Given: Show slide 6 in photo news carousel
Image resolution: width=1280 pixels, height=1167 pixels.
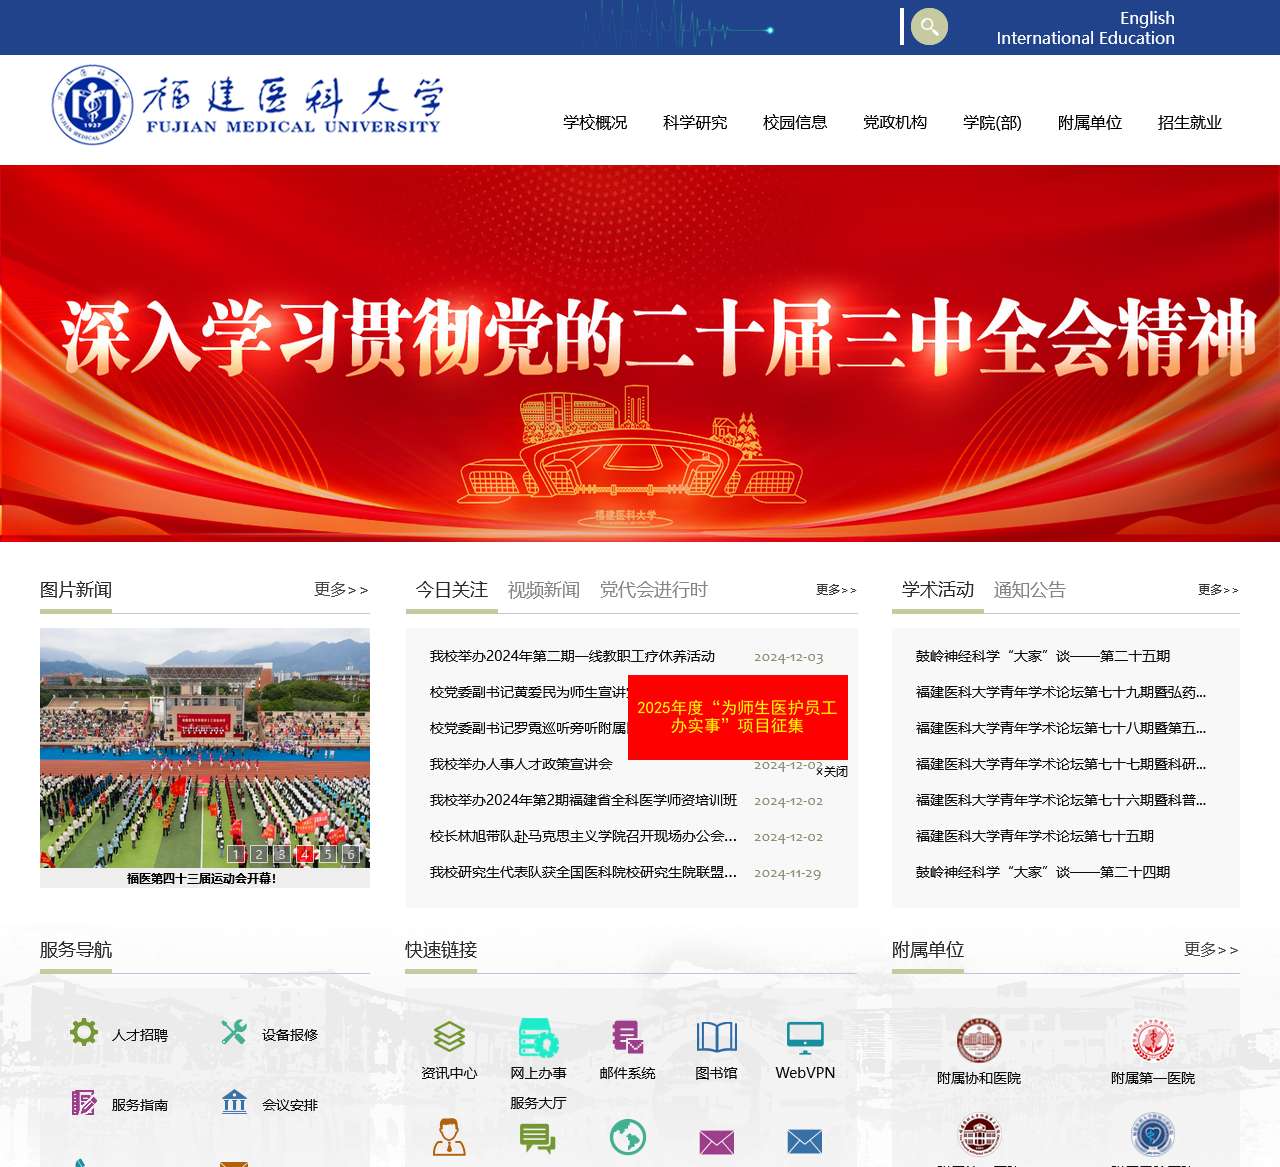Looking at the screenshot, I should click(x=350, y=854).
